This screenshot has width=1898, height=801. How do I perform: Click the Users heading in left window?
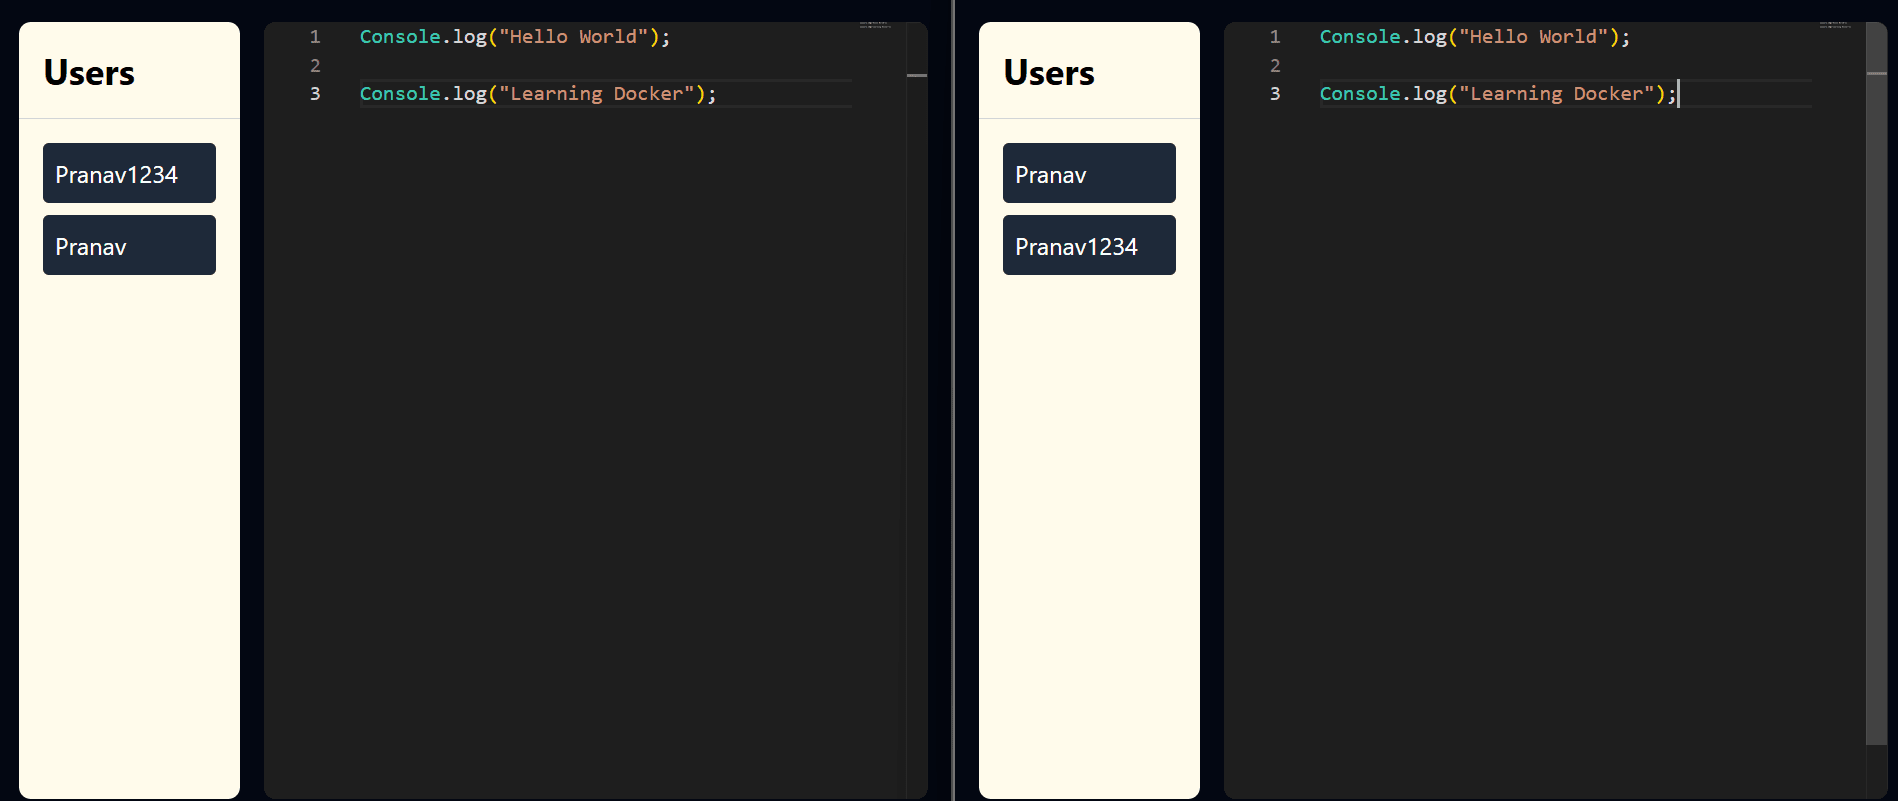[x=89, y=73]
